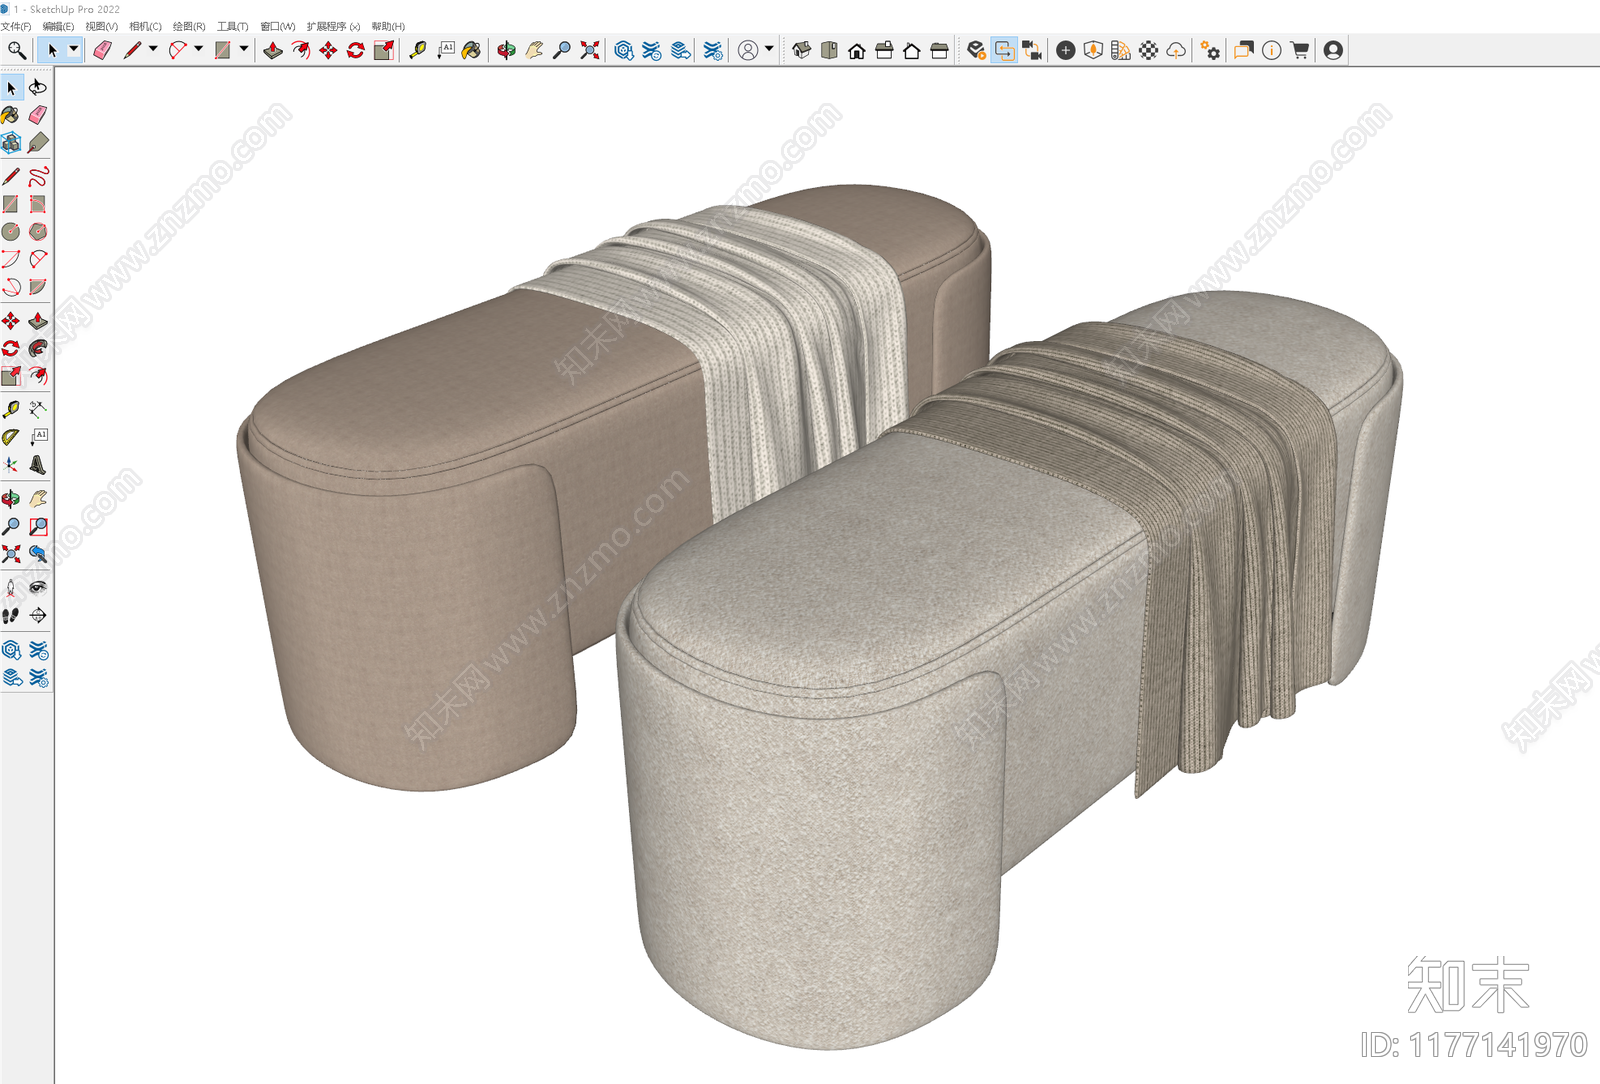The width and height of the screenshot is (1600, 1084).
Task: Switch to the Top view
Action: pyautogui.click(x=829, y=50)
